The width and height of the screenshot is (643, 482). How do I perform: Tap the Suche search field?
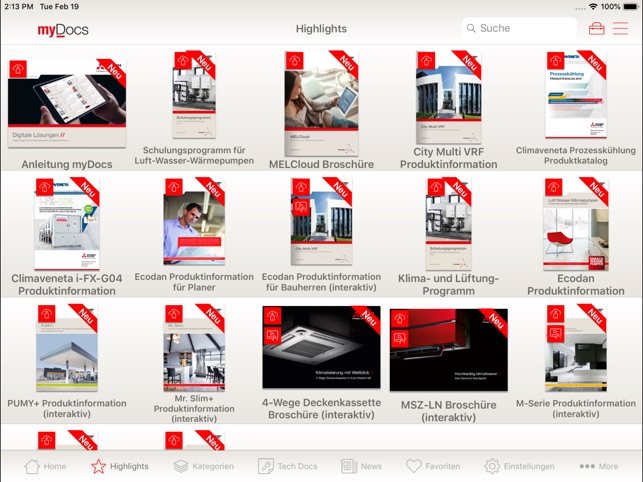pyautogui.click(x=519, y=28)
